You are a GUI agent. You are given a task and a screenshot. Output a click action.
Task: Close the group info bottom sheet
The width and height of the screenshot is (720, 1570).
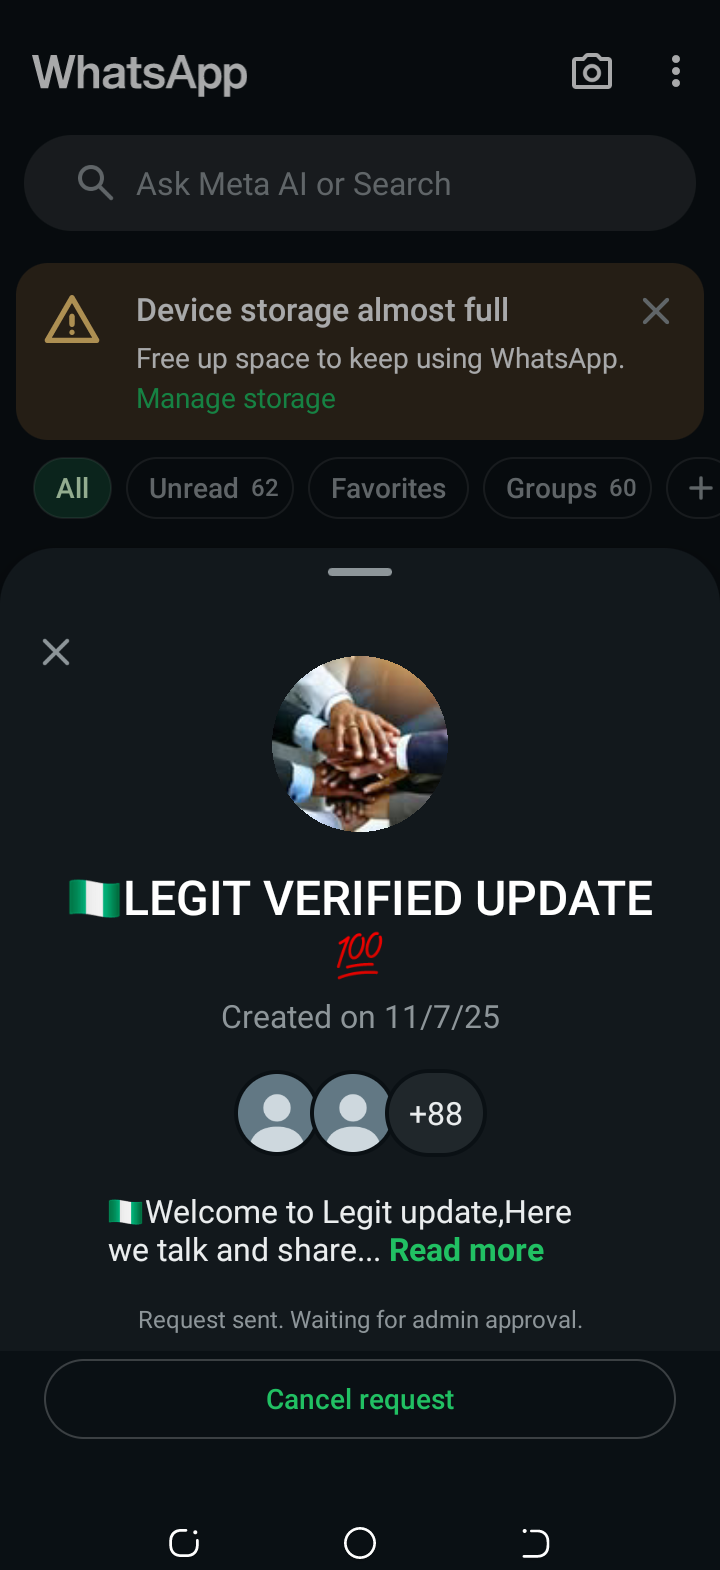point(56,652)
